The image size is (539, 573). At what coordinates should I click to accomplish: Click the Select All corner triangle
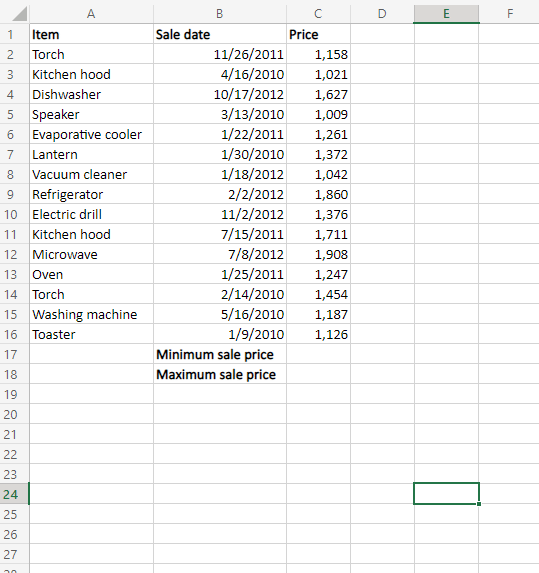[x=19, y=14]
